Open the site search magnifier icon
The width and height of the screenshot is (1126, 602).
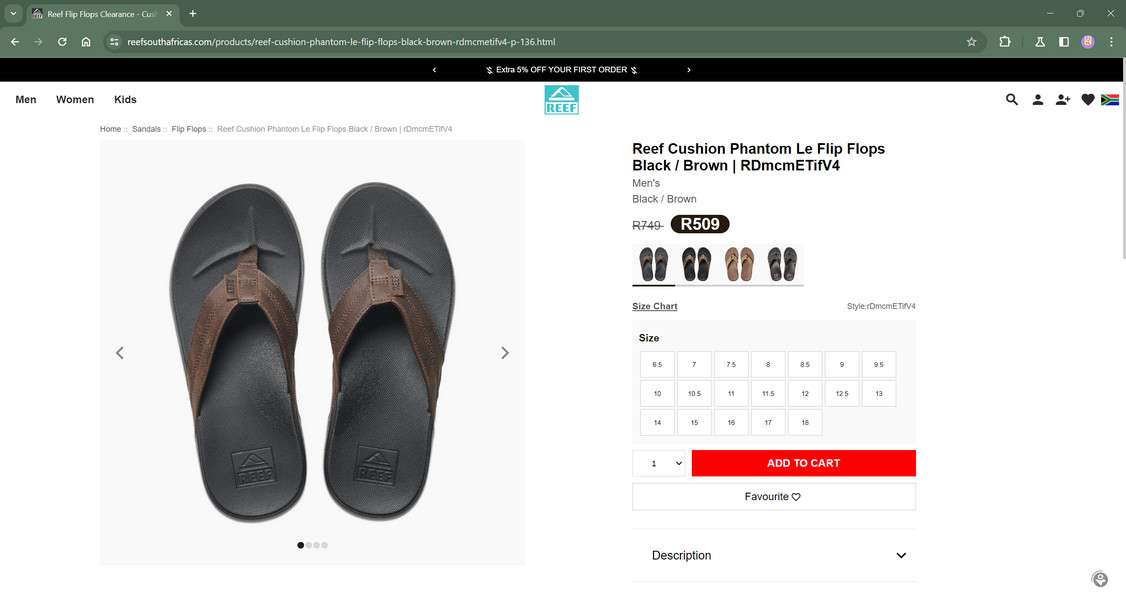click(x=1012, y=100)
